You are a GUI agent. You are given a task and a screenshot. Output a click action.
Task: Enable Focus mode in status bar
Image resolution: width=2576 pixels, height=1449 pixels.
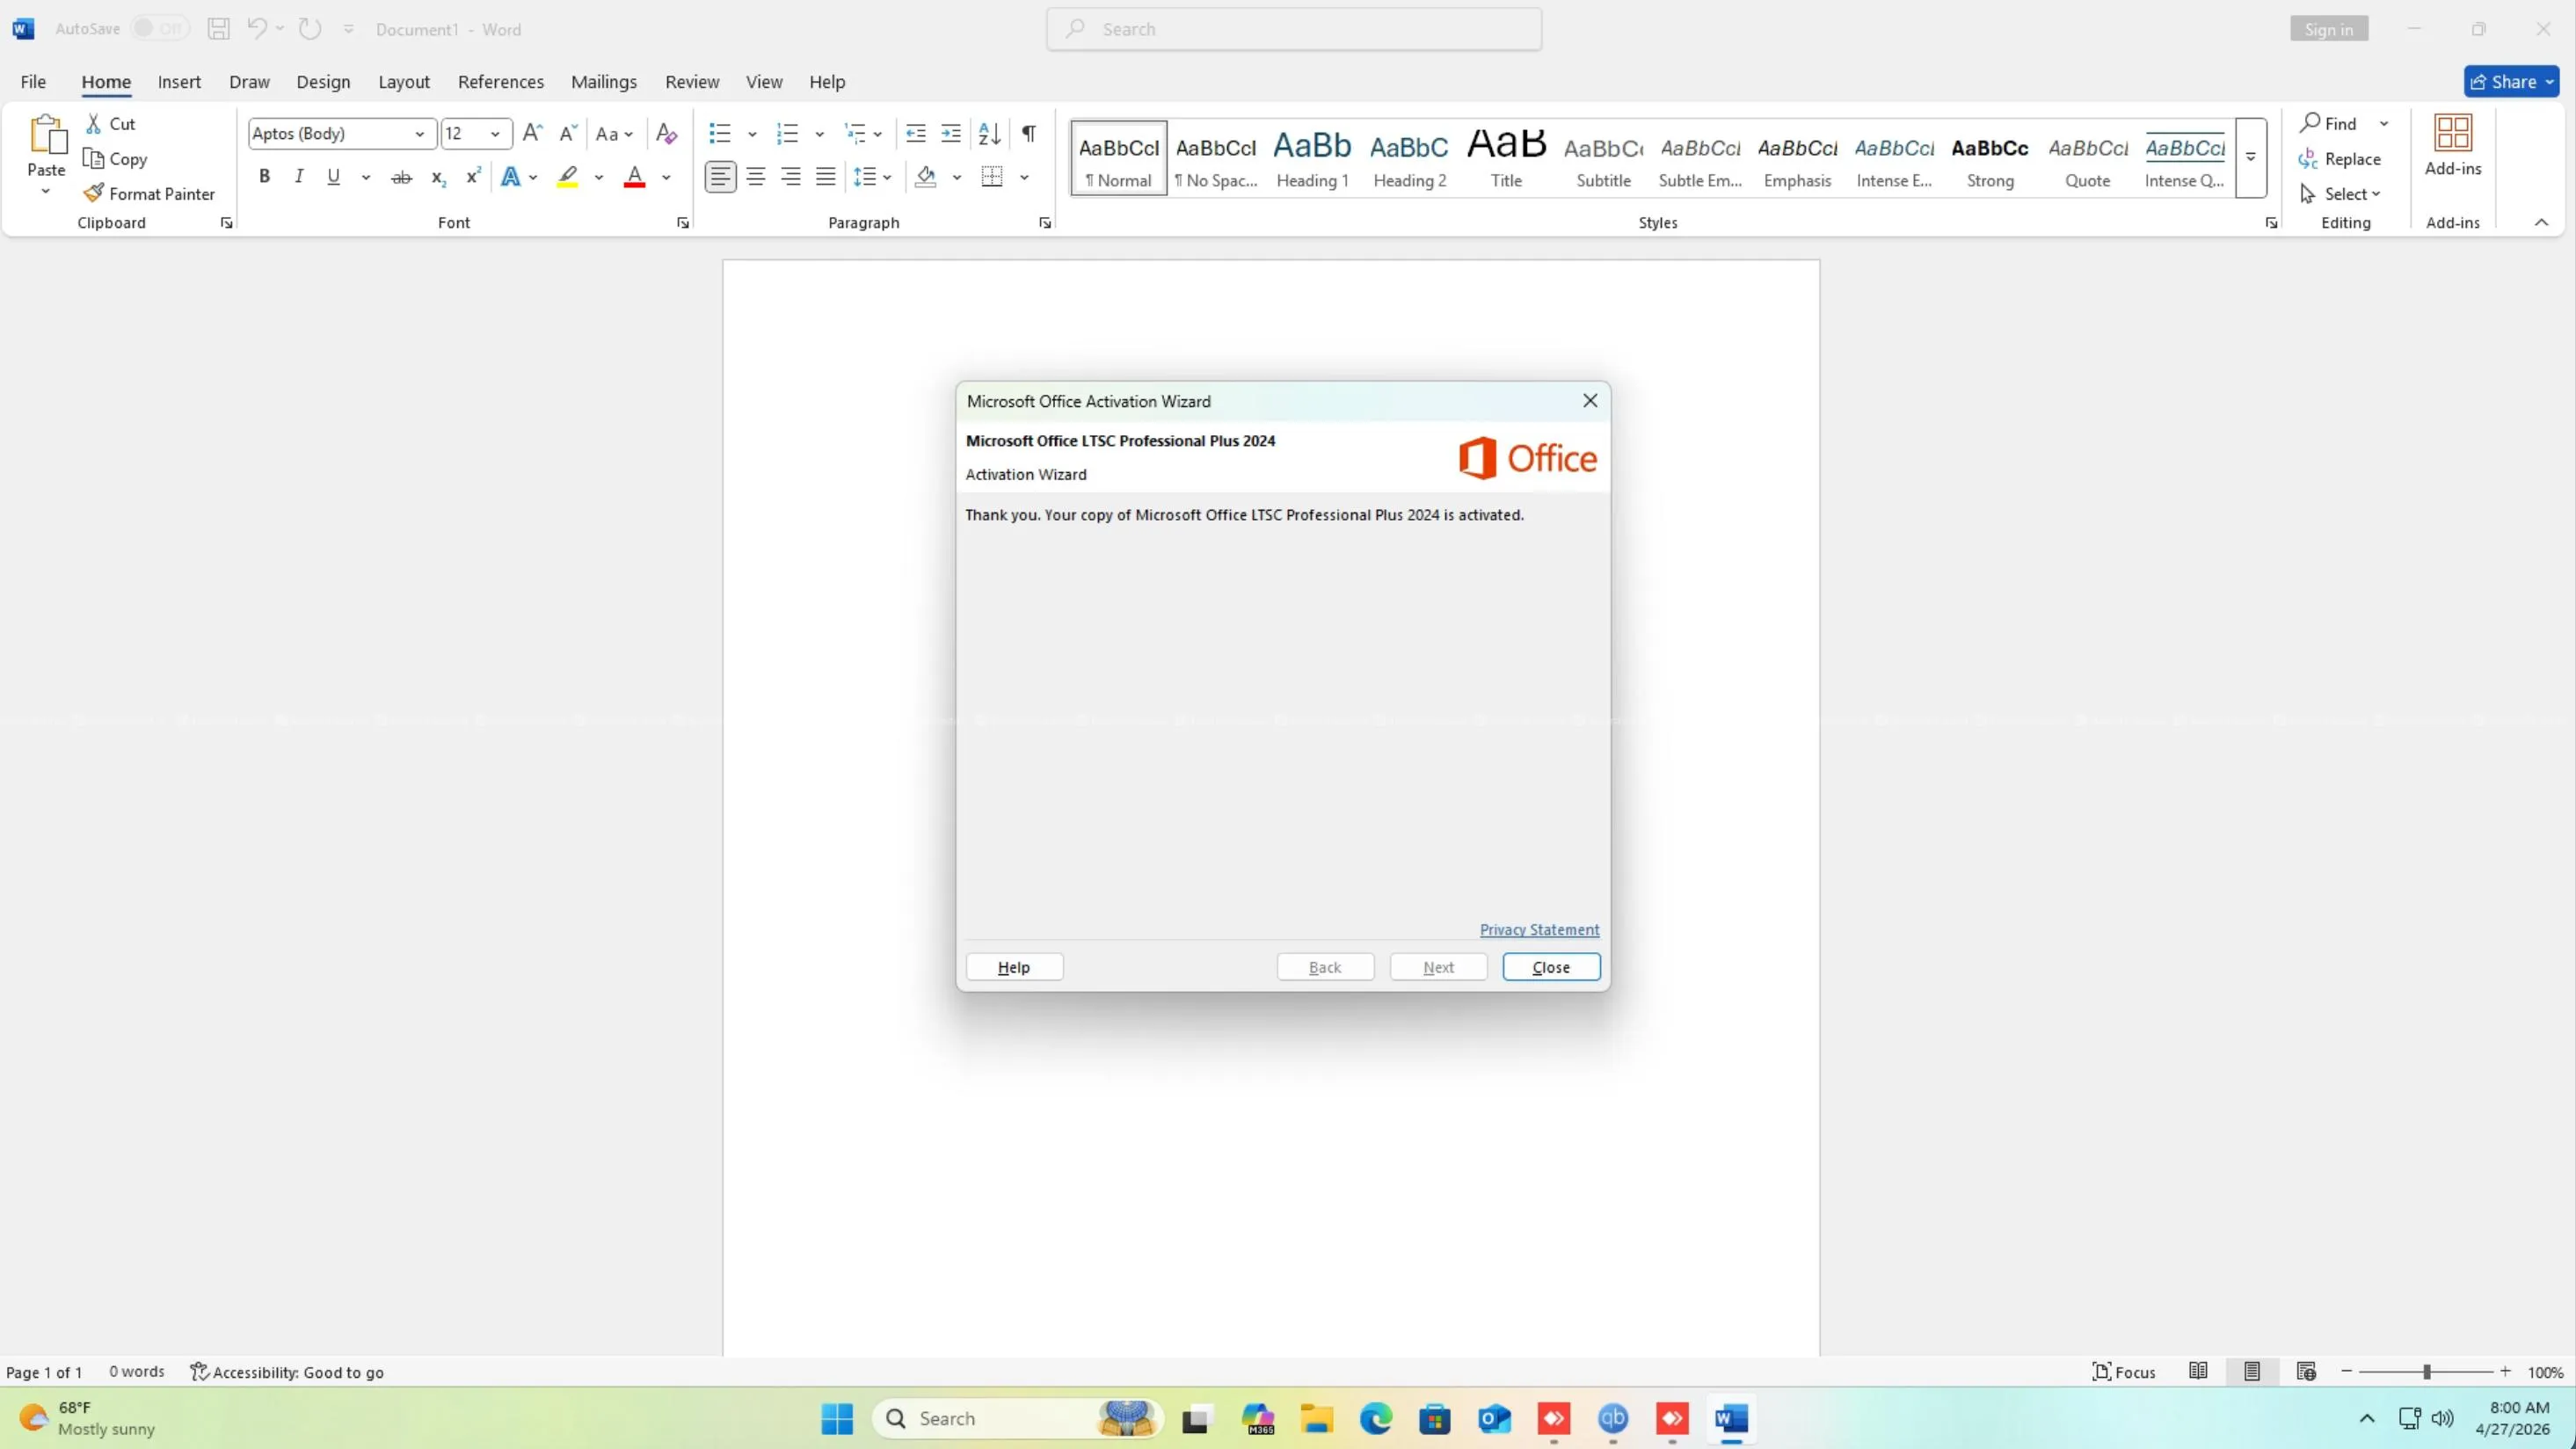pos(2124,1372)
